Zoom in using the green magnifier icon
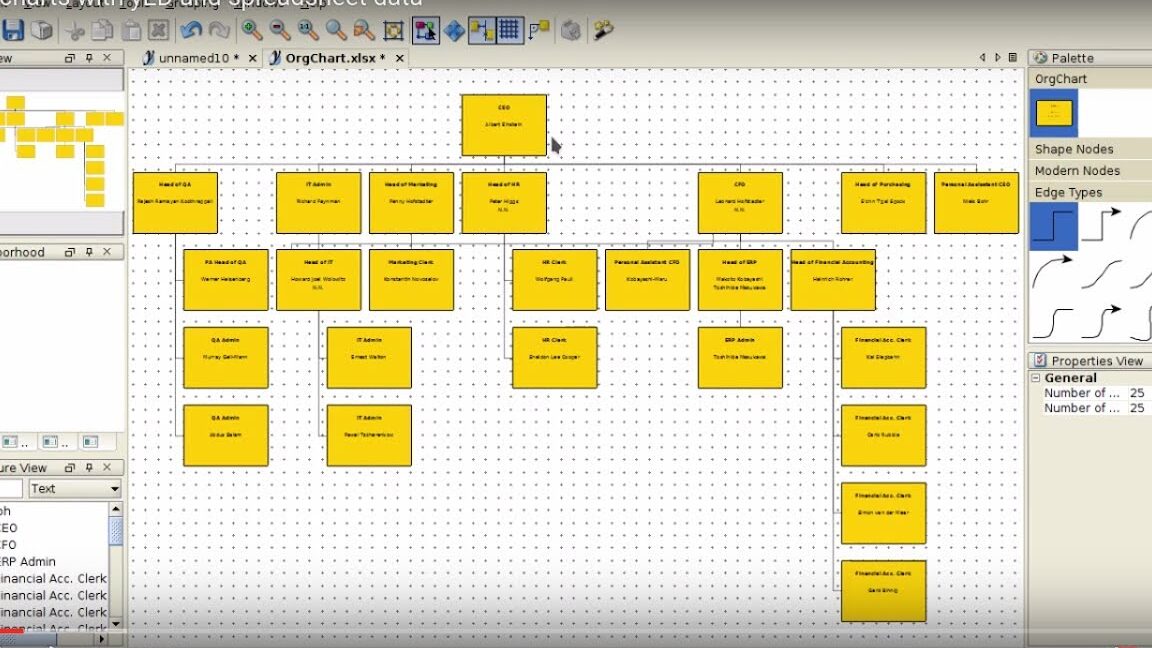The width and height of the screenshot is (1152, 648). click(x=250, y=29)
